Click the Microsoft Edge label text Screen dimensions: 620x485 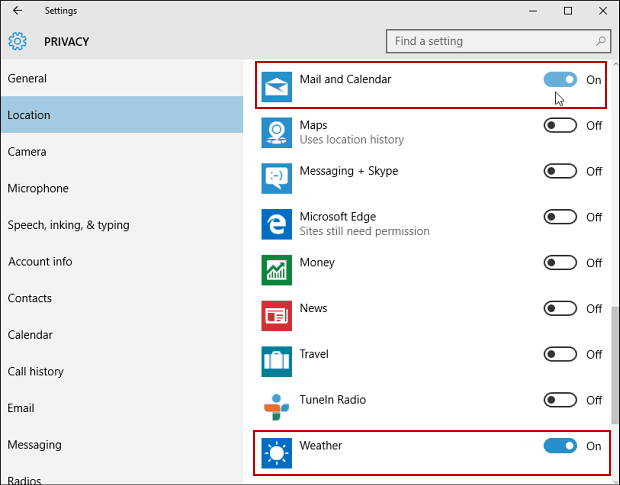tap(338, 217)
